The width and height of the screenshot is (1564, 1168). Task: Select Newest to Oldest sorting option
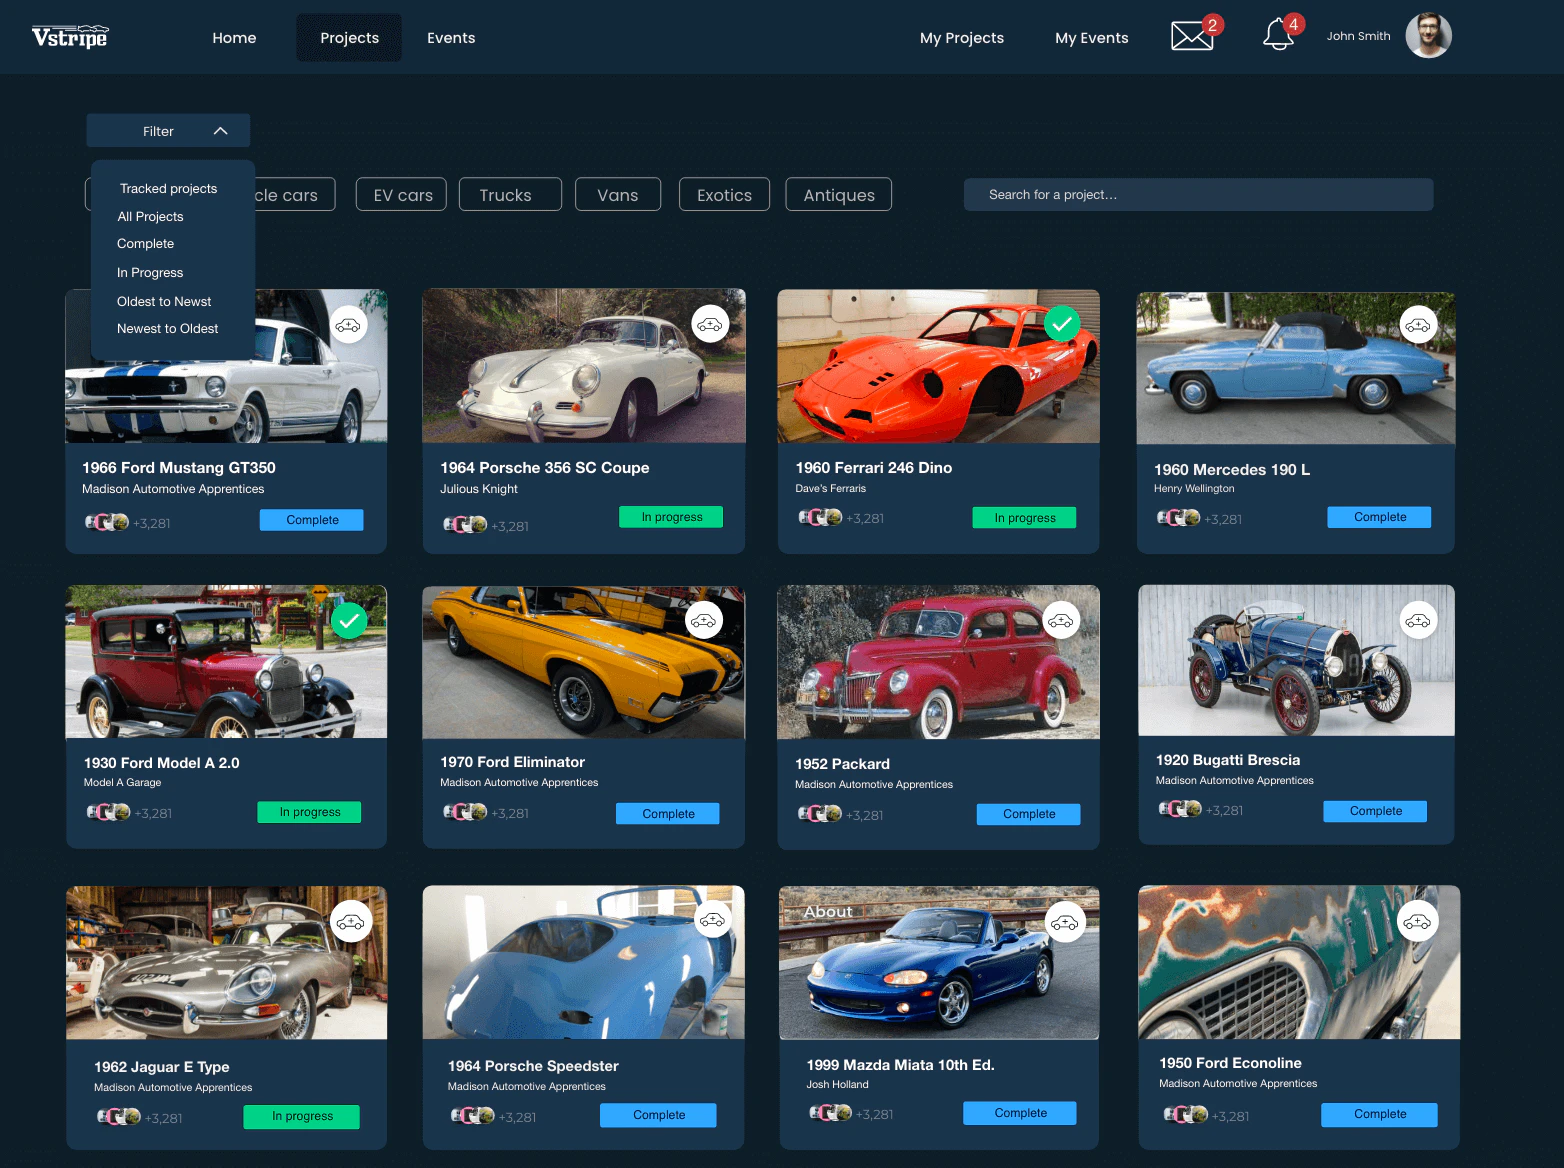(167, 328)
